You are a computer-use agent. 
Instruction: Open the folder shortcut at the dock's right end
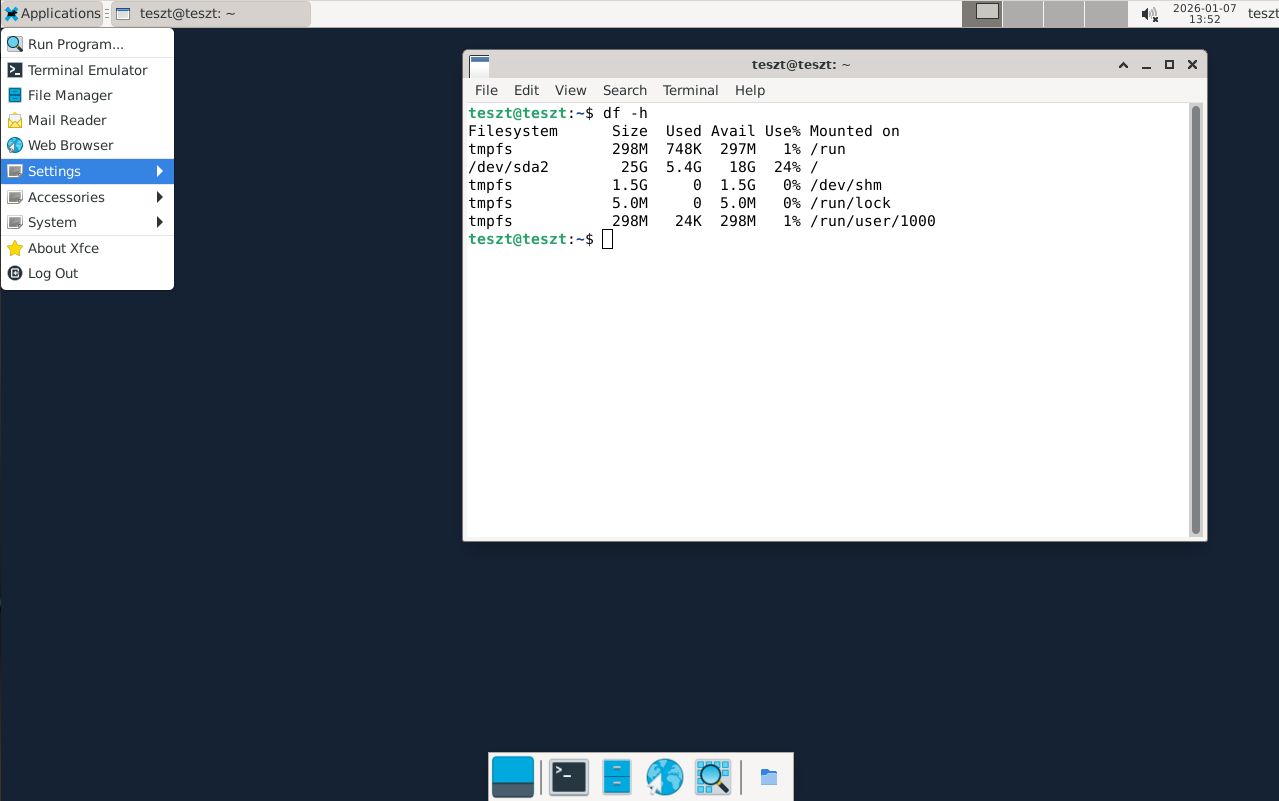[768, 776]
